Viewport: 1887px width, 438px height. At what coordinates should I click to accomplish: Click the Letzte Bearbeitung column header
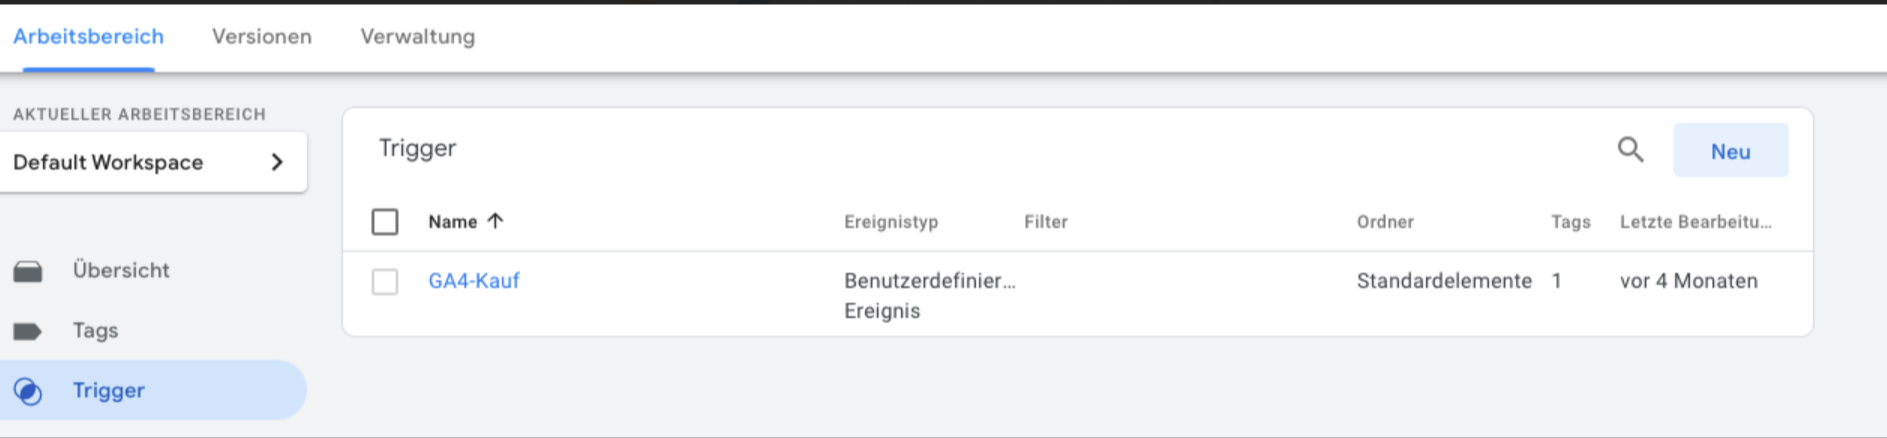[x=1696, y=222]
